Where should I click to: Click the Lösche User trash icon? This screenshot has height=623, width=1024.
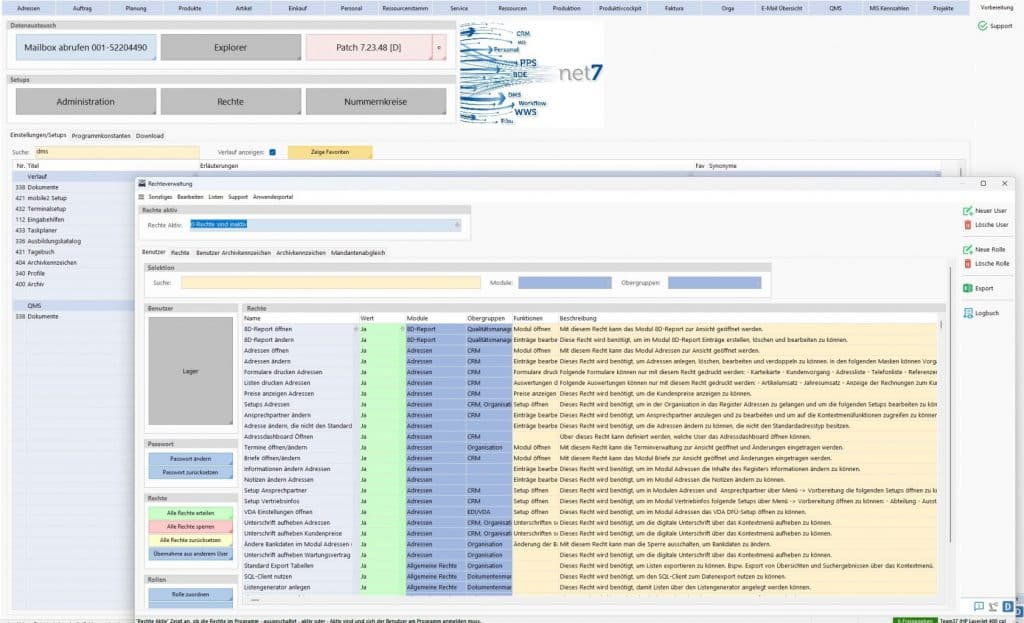point(967,225)
